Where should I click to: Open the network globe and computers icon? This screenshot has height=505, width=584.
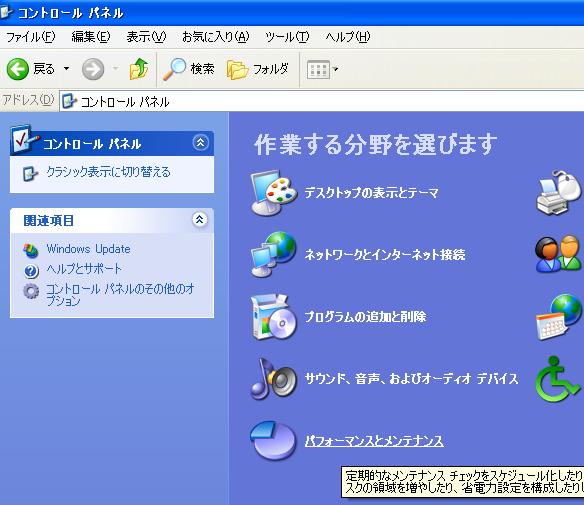tap(274, 254)
